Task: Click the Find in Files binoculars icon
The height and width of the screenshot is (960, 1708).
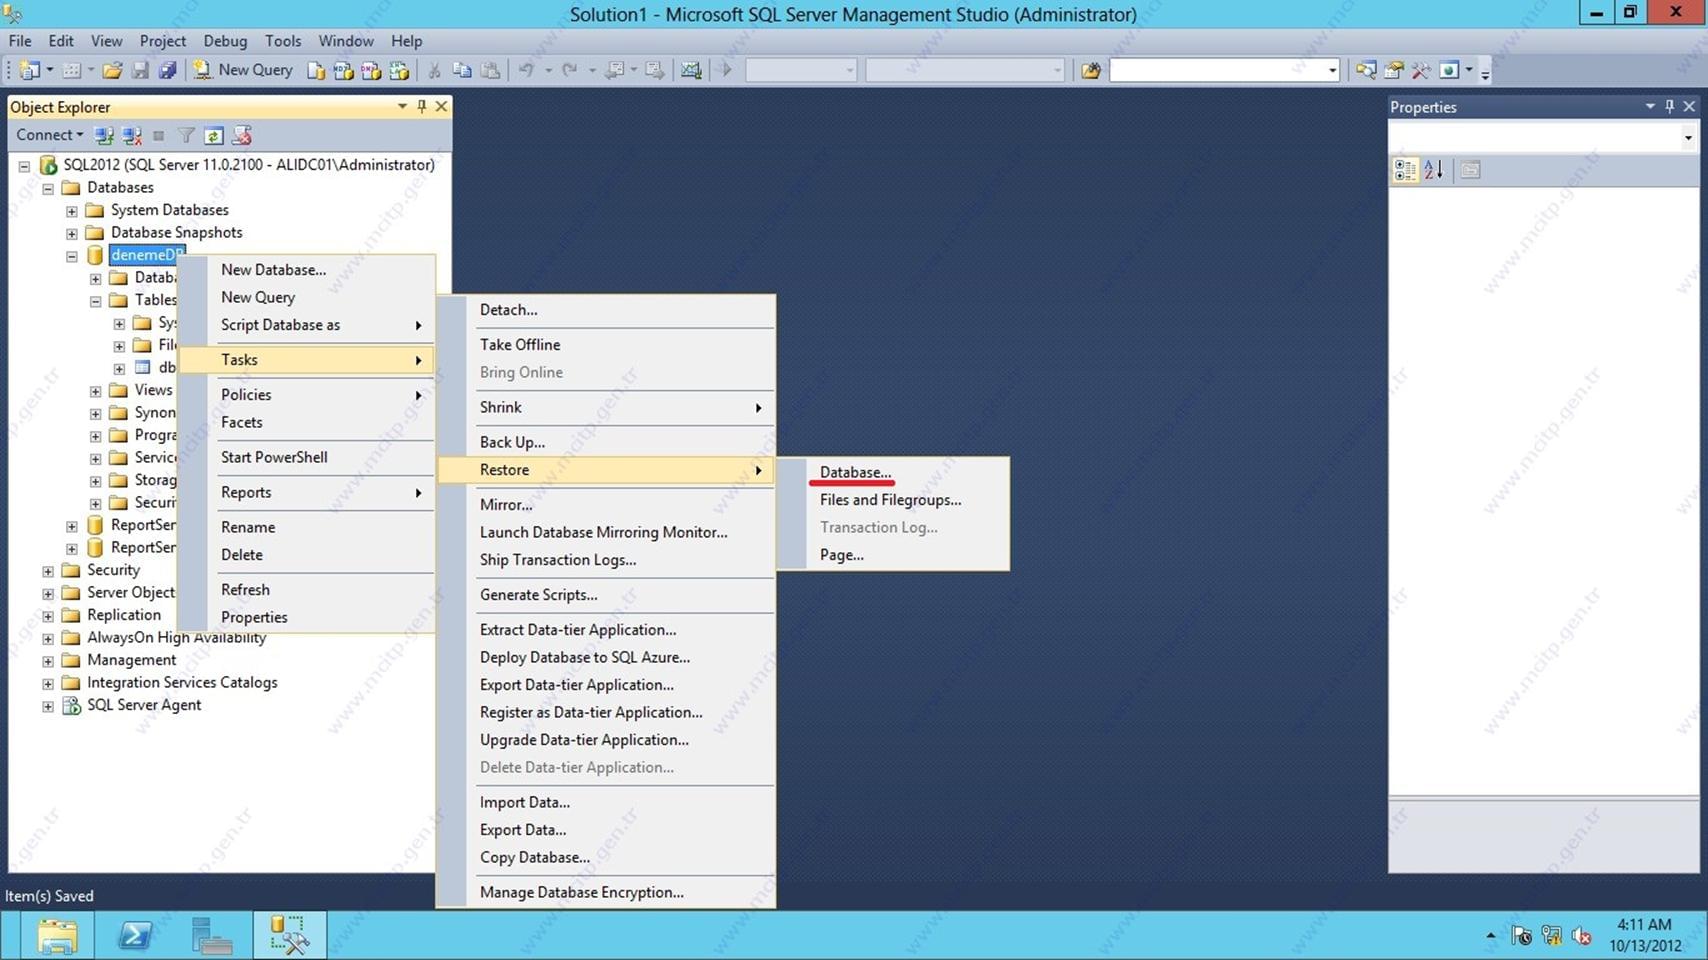Action: [1091, 70]
